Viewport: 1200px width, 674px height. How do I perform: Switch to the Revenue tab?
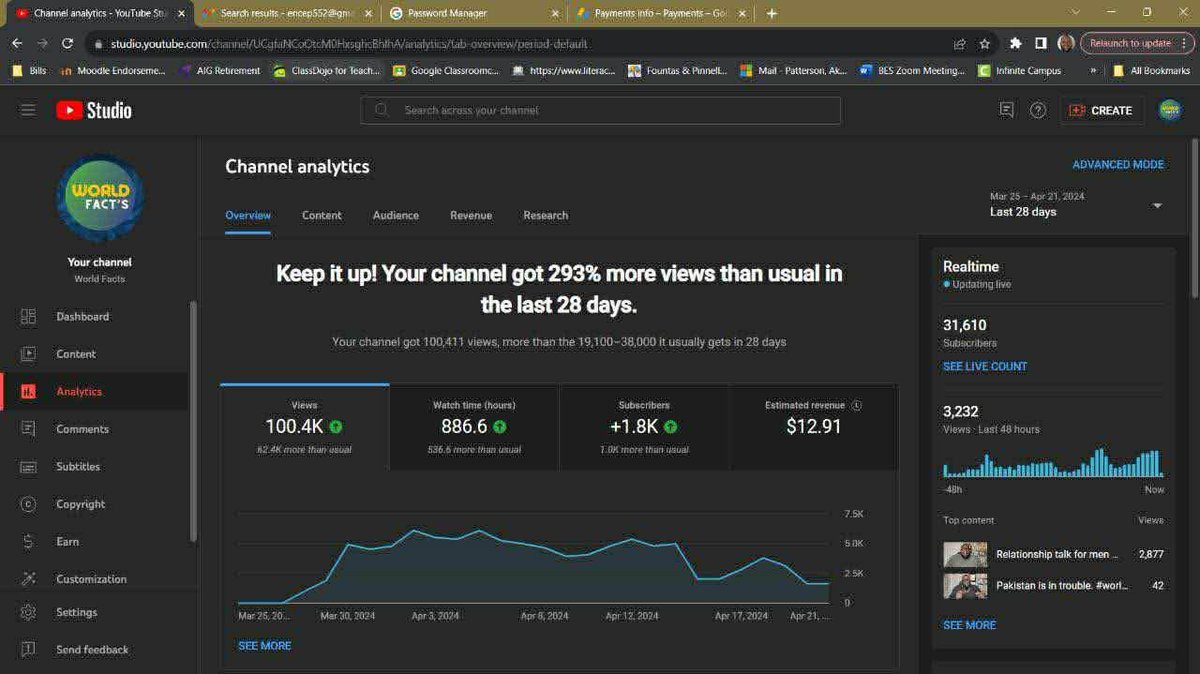(x=471, y=215)
